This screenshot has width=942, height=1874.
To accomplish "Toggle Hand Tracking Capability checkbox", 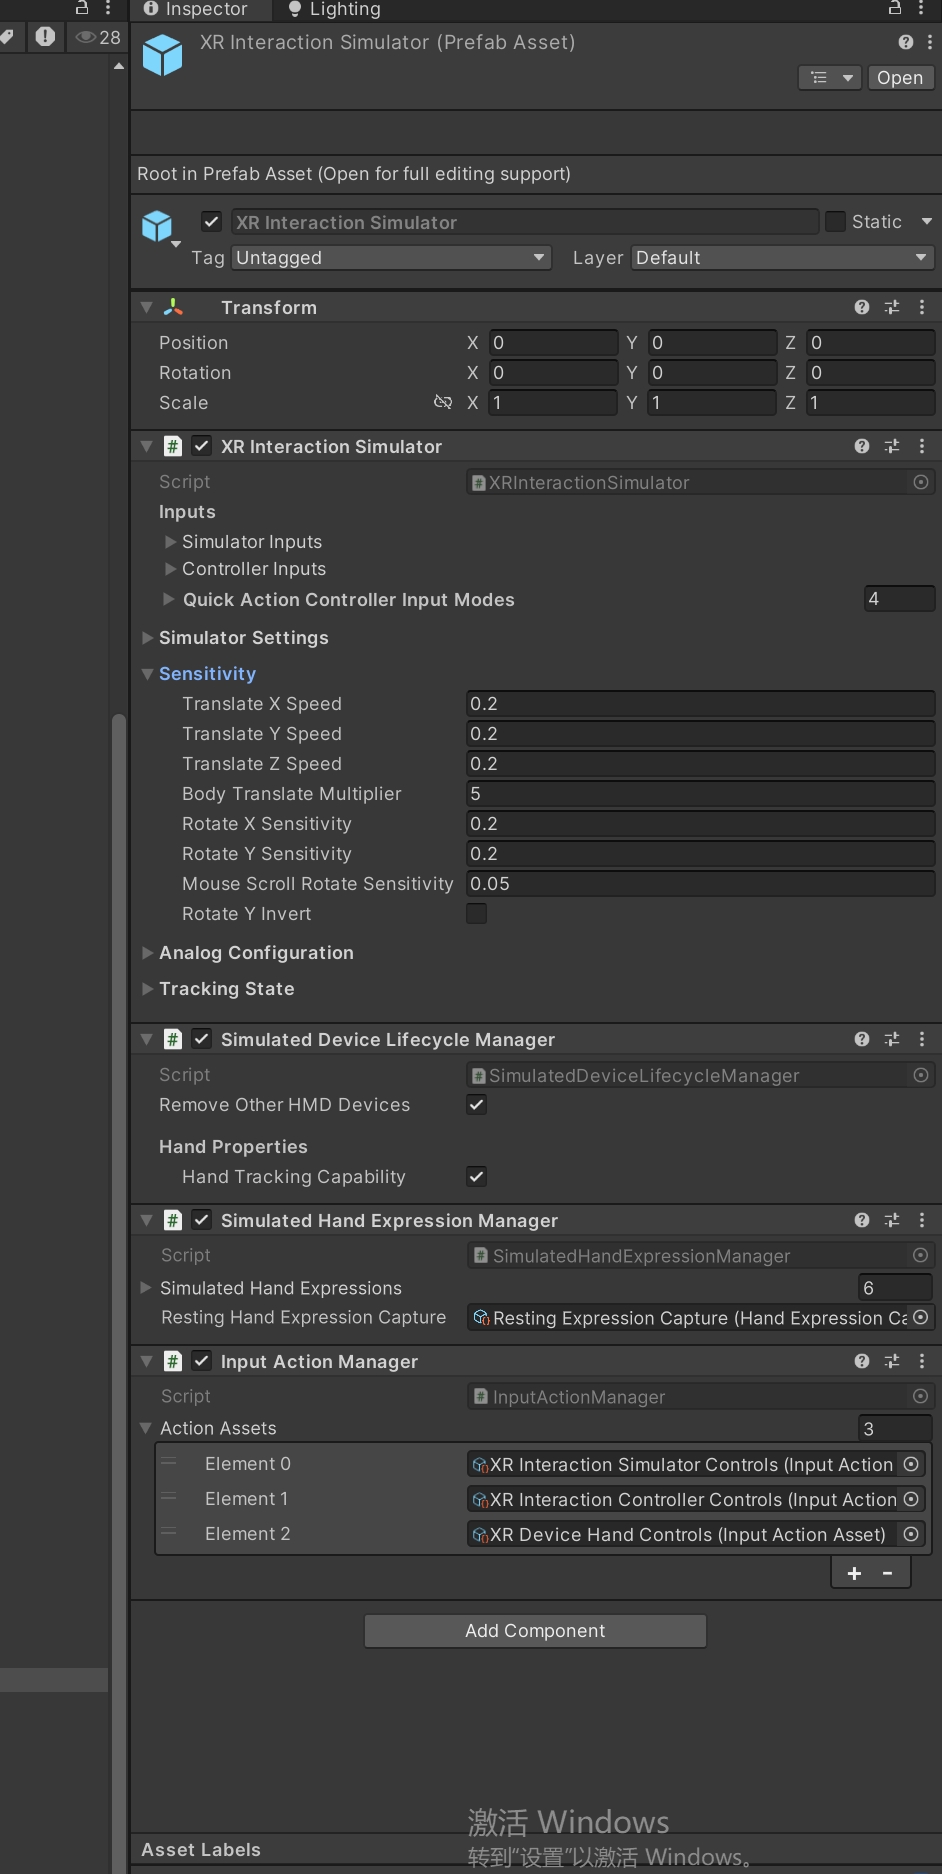I will tap(477, 1177).
